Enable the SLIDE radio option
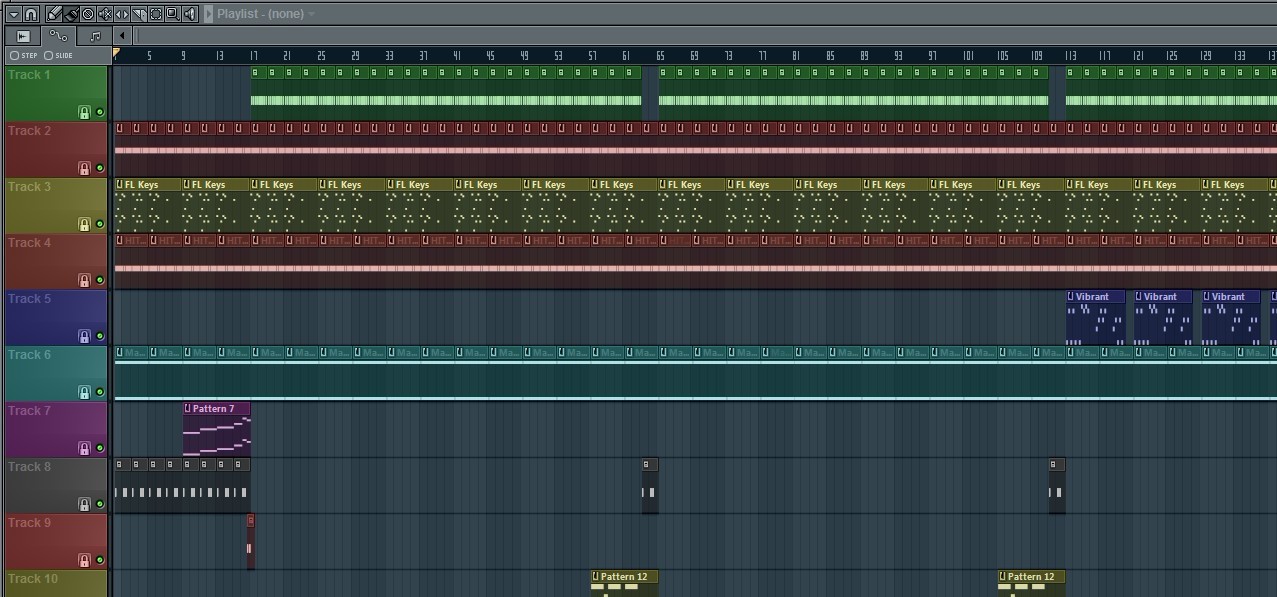This screenshot has height=597, width=1277. coord(49,56)
